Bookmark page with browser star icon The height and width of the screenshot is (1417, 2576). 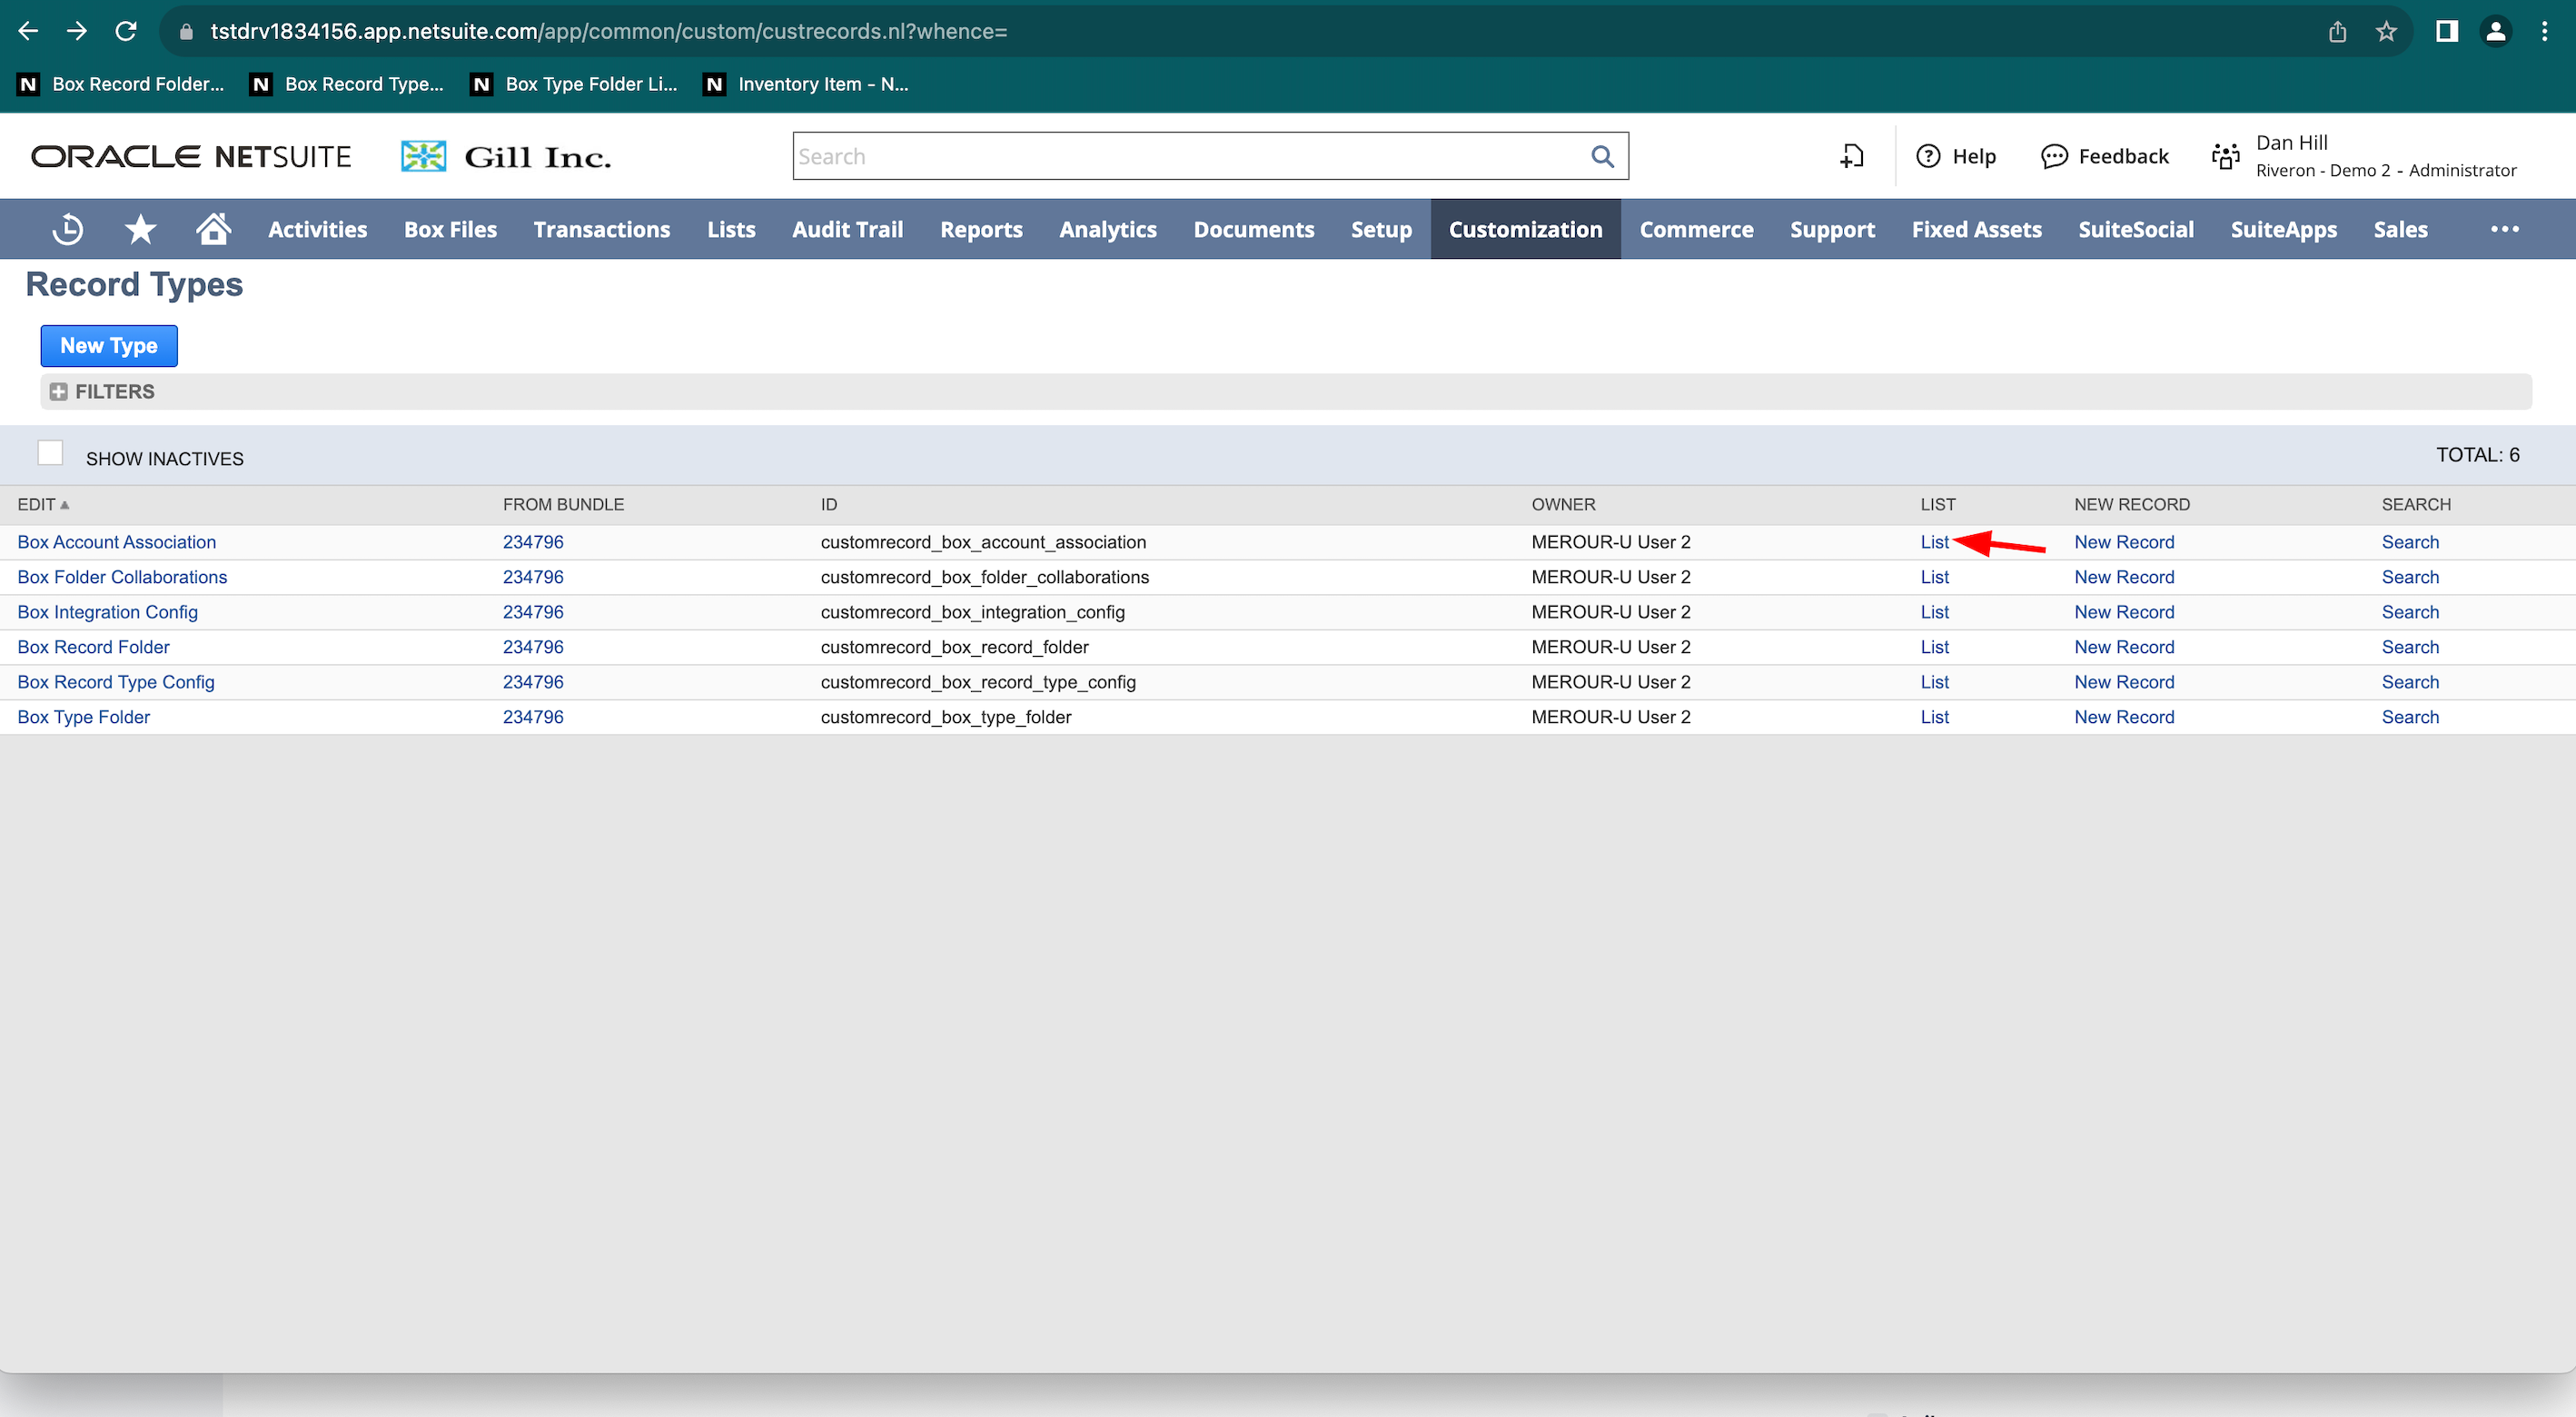[2386, 31]
